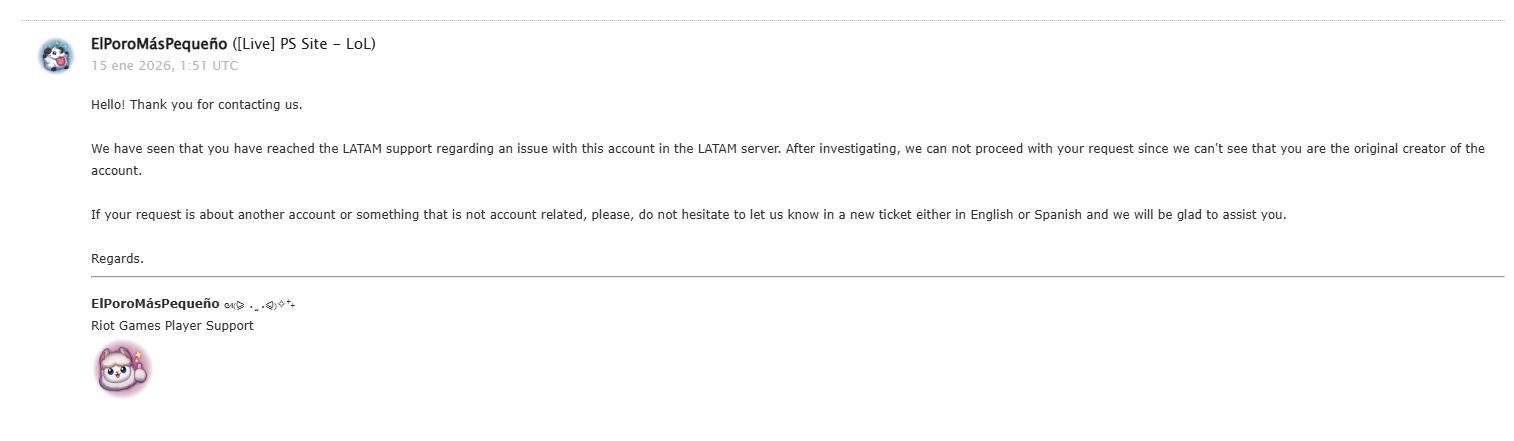Image resolution: width=1514 pixels, height=441 pixels.
Task: Click the timestamp 15 ene 2026, 1:51 UTC
Action: pyautogui.click(x=165, y=66)
